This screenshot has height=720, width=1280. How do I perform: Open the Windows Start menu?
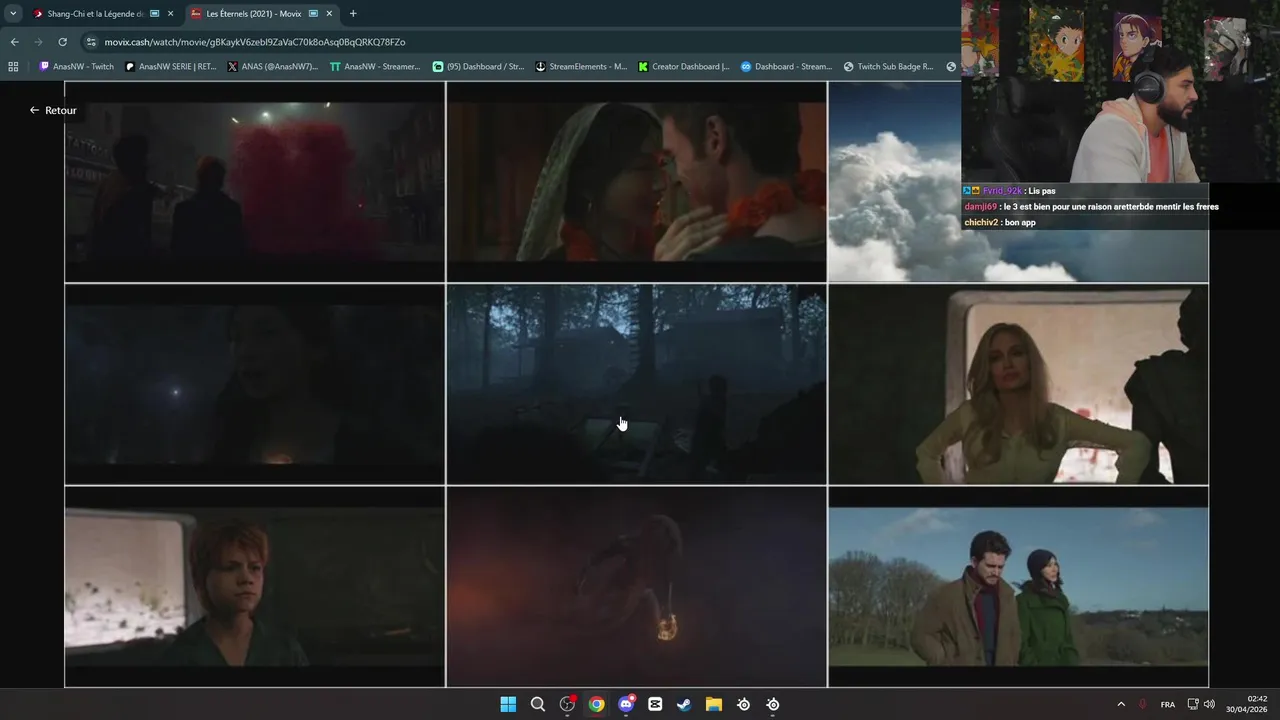point(508,704)
